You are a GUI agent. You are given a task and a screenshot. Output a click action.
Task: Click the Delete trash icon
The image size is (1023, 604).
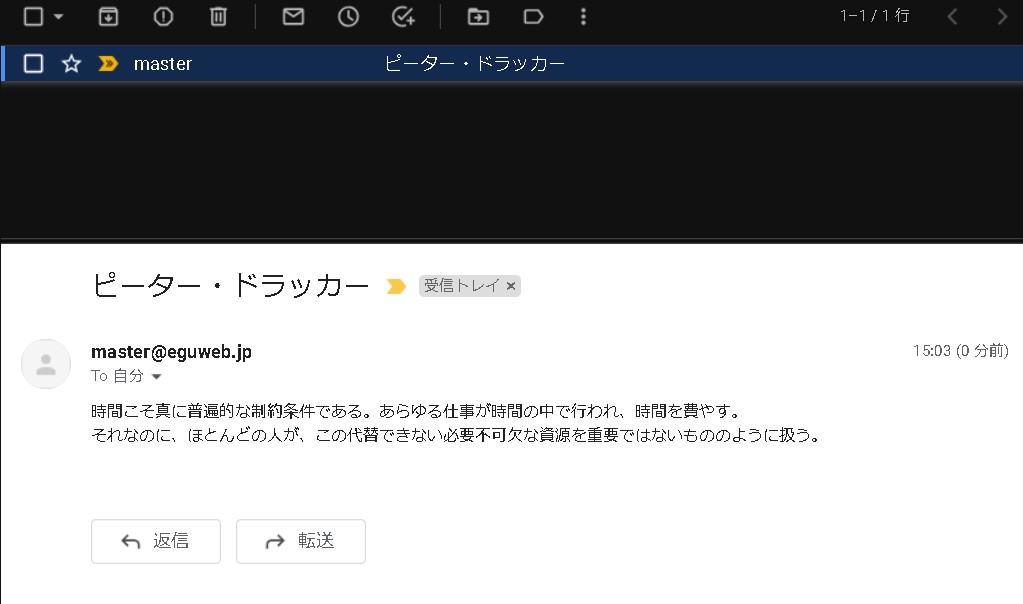point(218,16)
